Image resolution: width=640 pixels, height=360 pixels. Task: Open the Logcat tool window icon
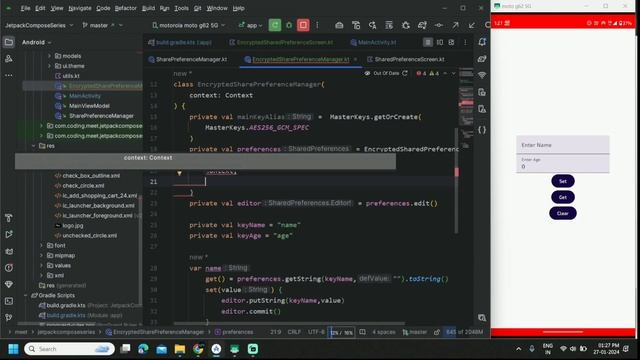pyautogui.click(x=9, y=251)
